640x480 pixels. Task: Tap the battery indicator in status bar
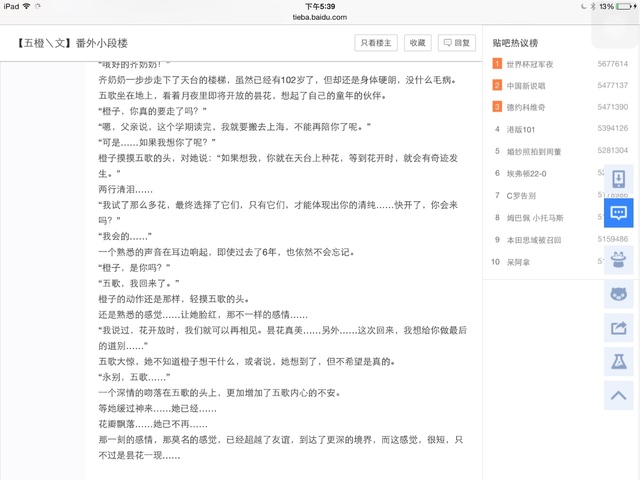click(625, 6)
